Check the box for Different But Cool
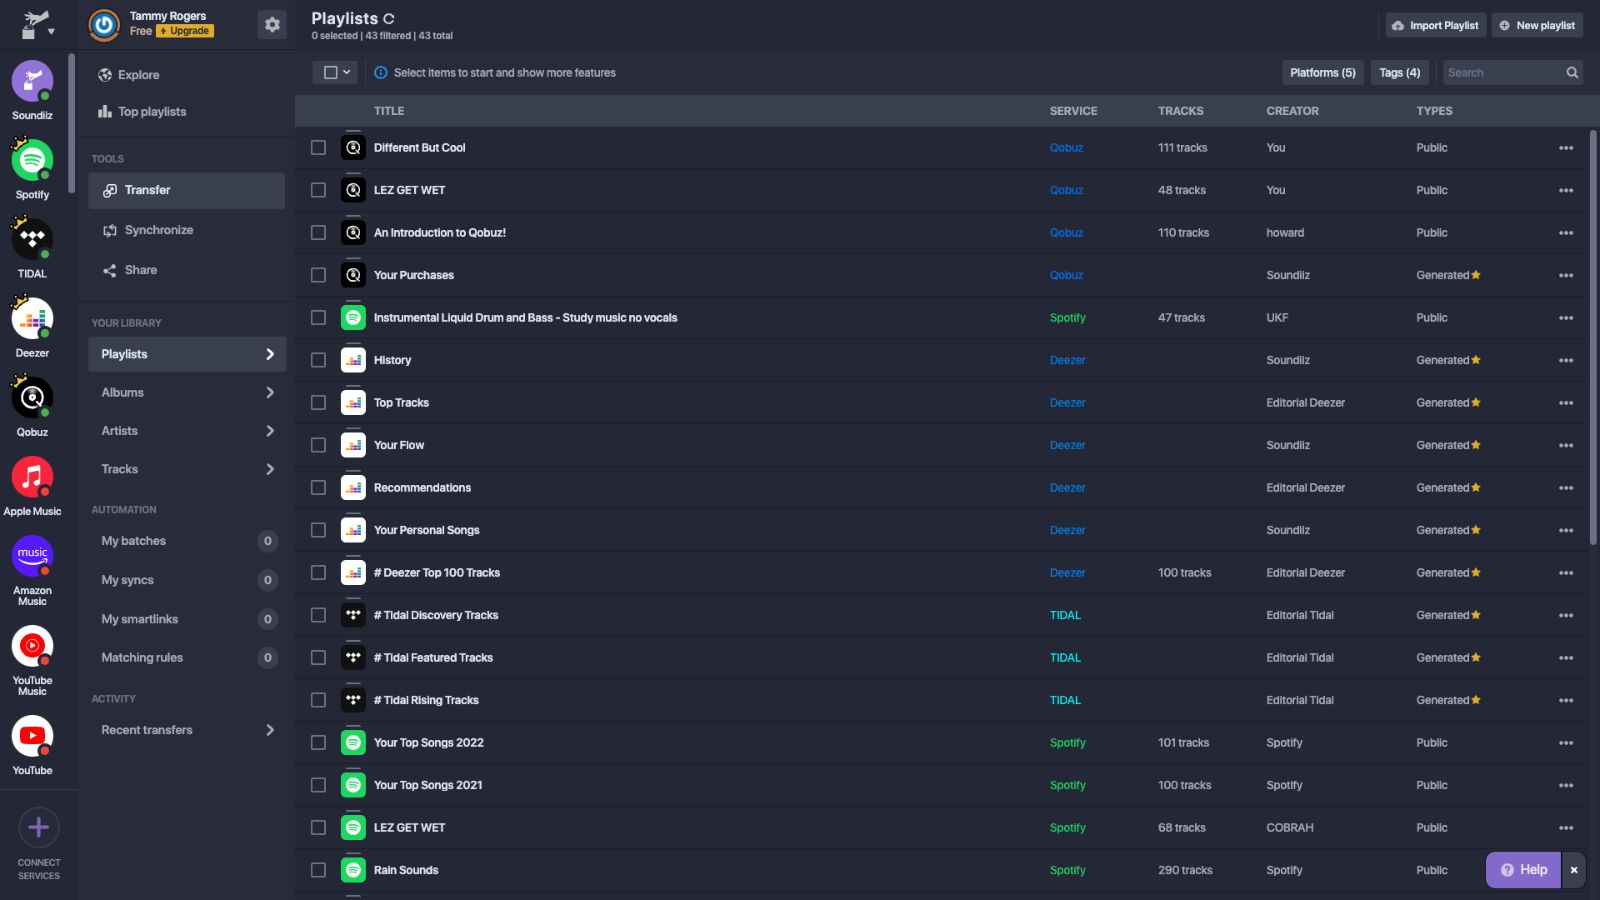 point(318,148)
